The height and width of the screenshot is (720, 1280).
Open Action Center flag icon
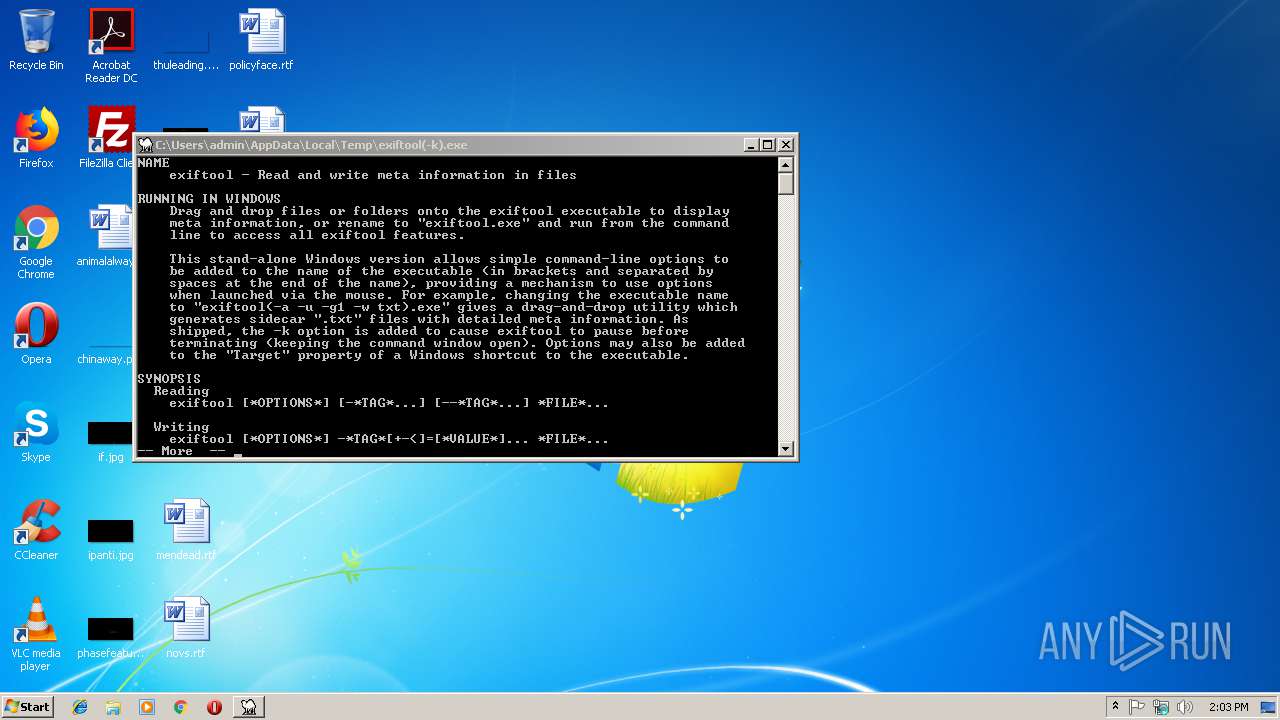tap(1137, 707)
